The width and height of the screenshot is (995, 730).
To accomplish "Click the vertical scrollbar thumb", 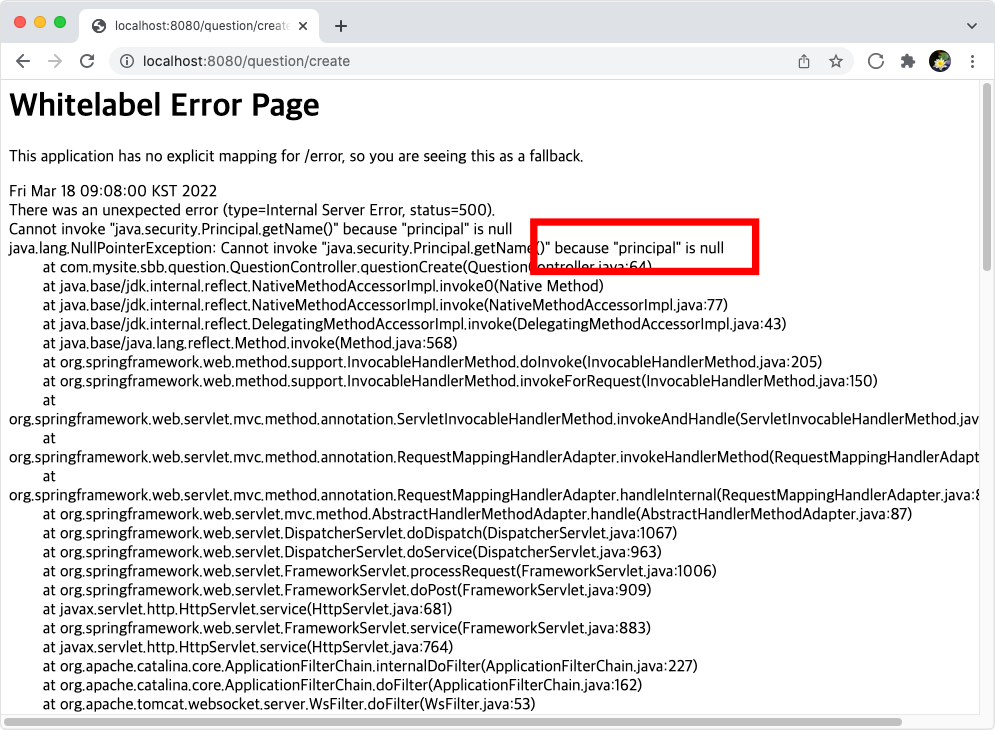I will 987,177.
